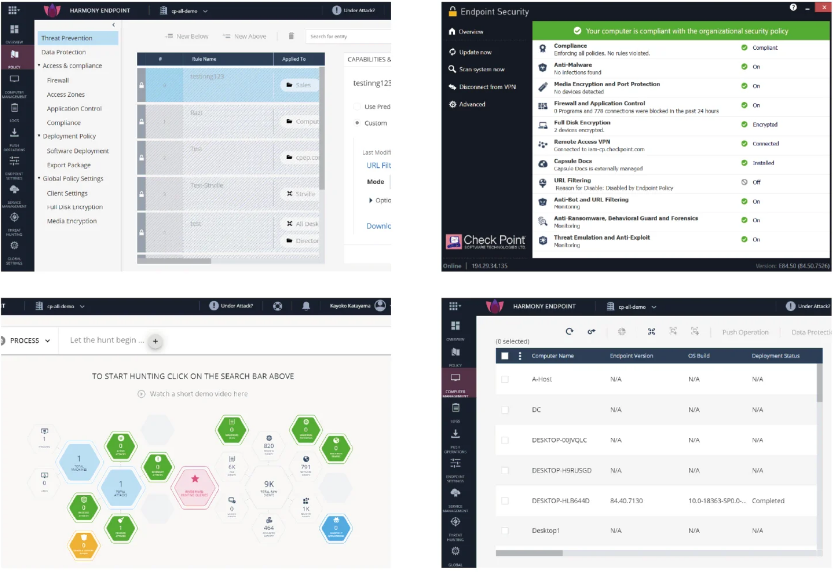Image resolution: width=833 pixels, height=579 pixels.
Task: Open the notifications bell in threat hunting header
Action: point(306,306)
